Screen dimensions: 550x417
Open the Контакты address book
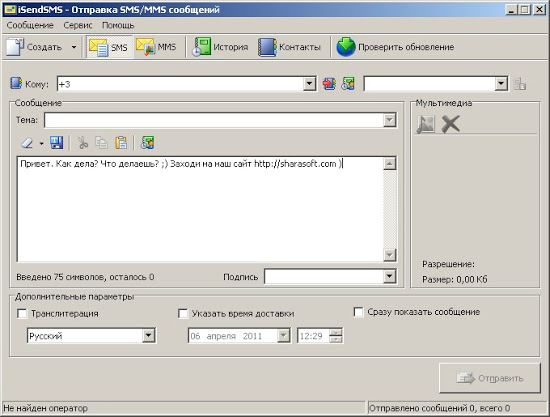[290, 47]
